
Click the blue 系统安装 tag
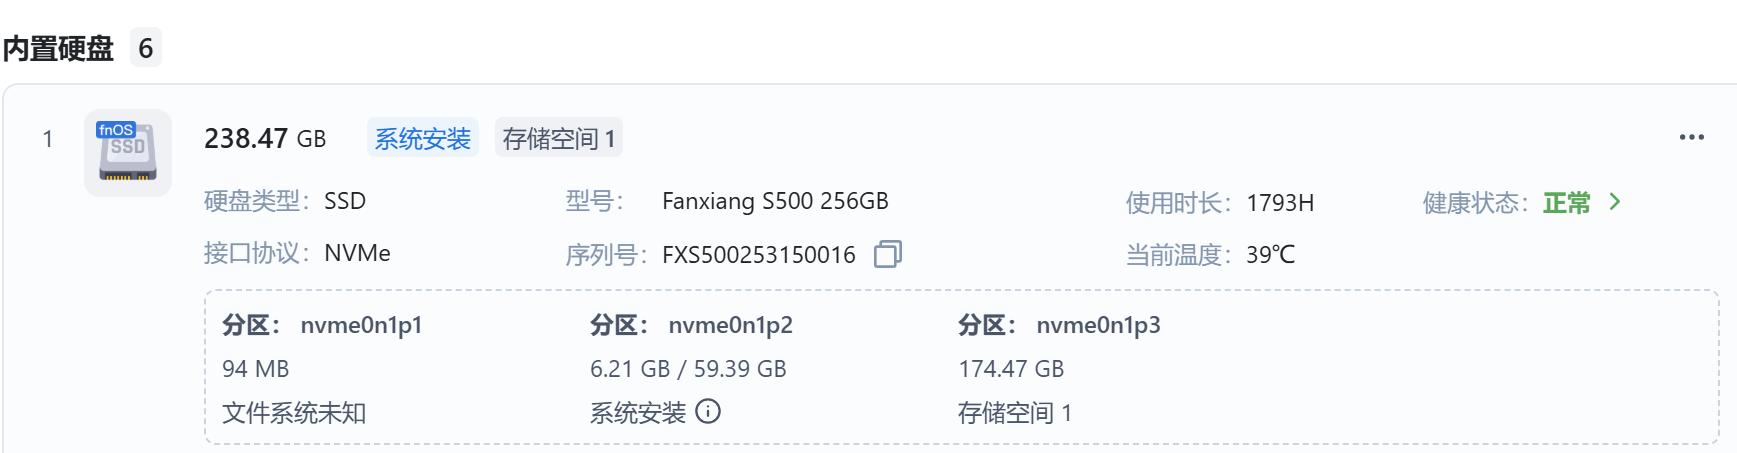422,138
